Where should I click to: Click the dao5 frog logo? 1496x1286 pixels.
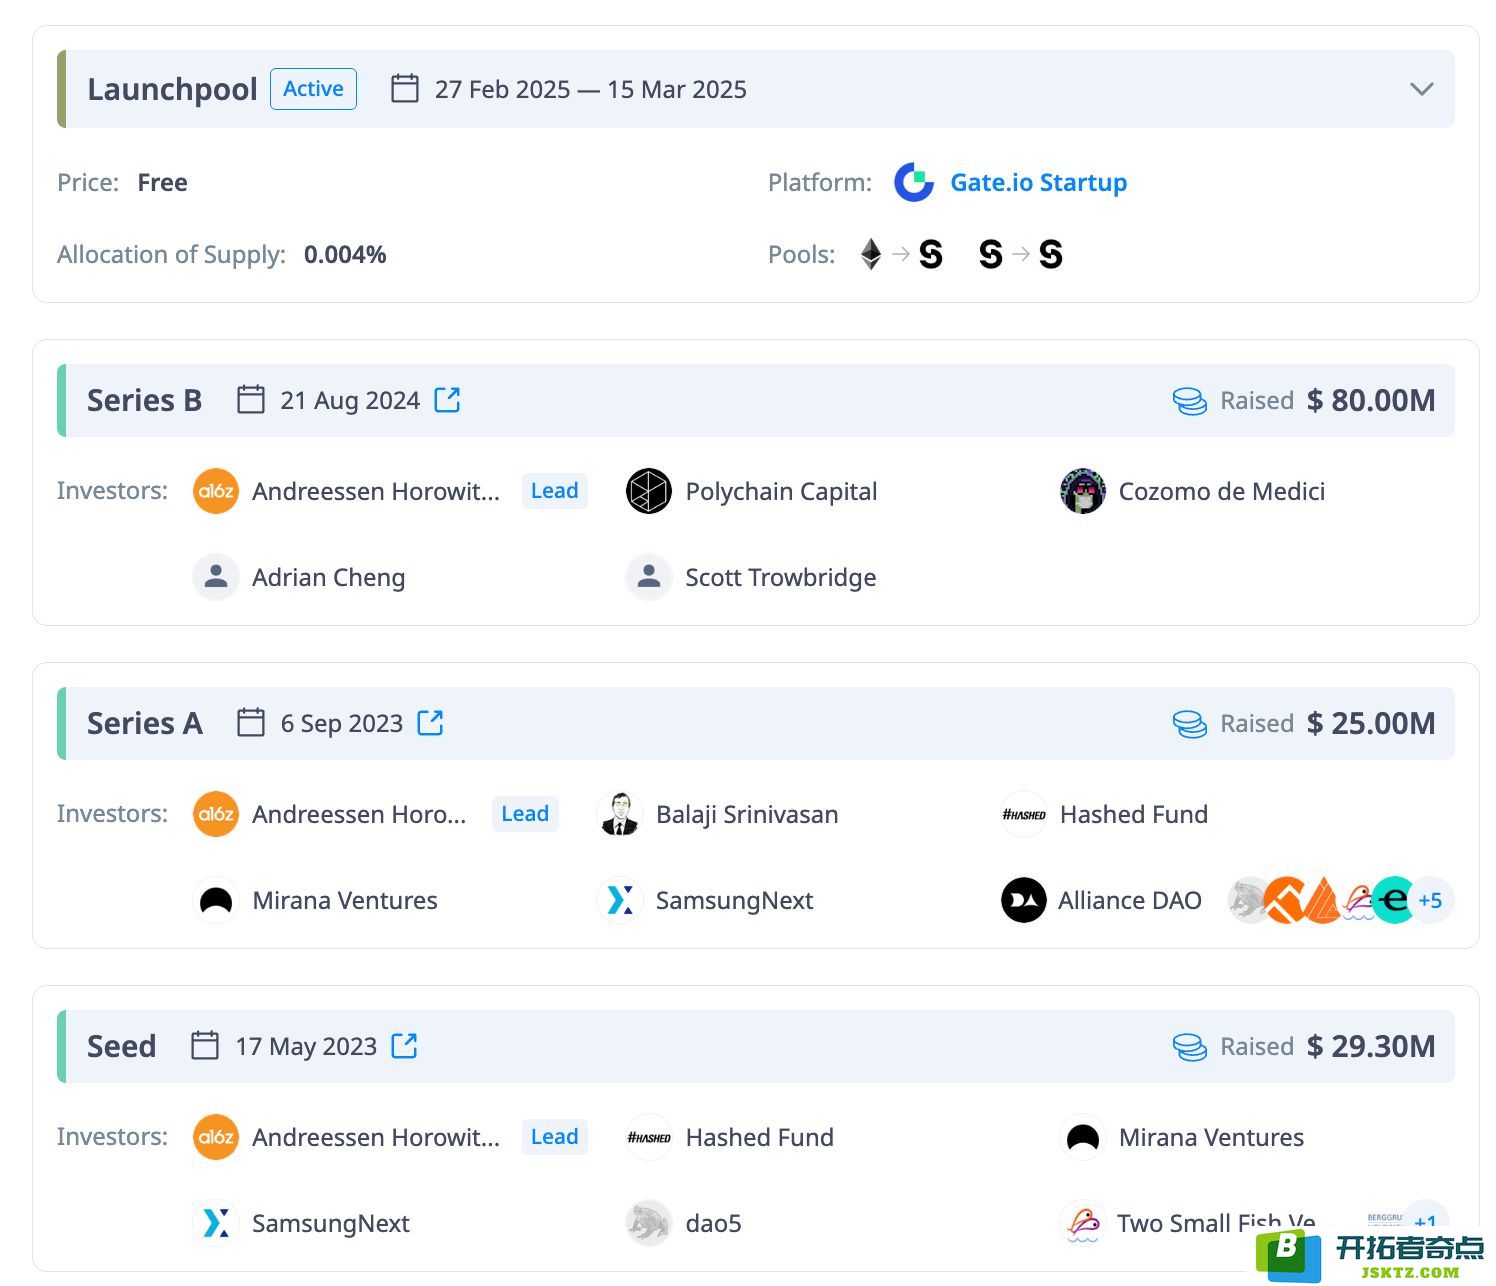coord(649,1223)
